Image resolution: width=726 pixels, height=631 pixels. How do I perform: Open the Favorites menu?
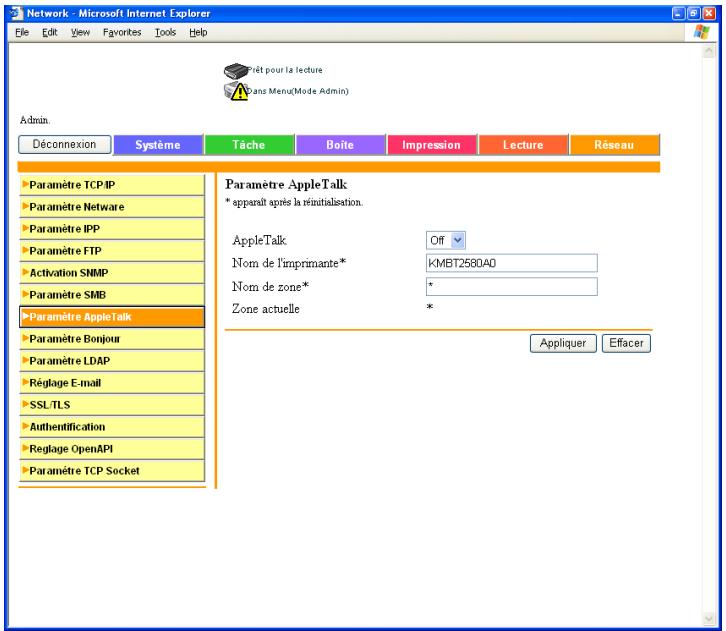pyautogui.click(x=122, y=32)
